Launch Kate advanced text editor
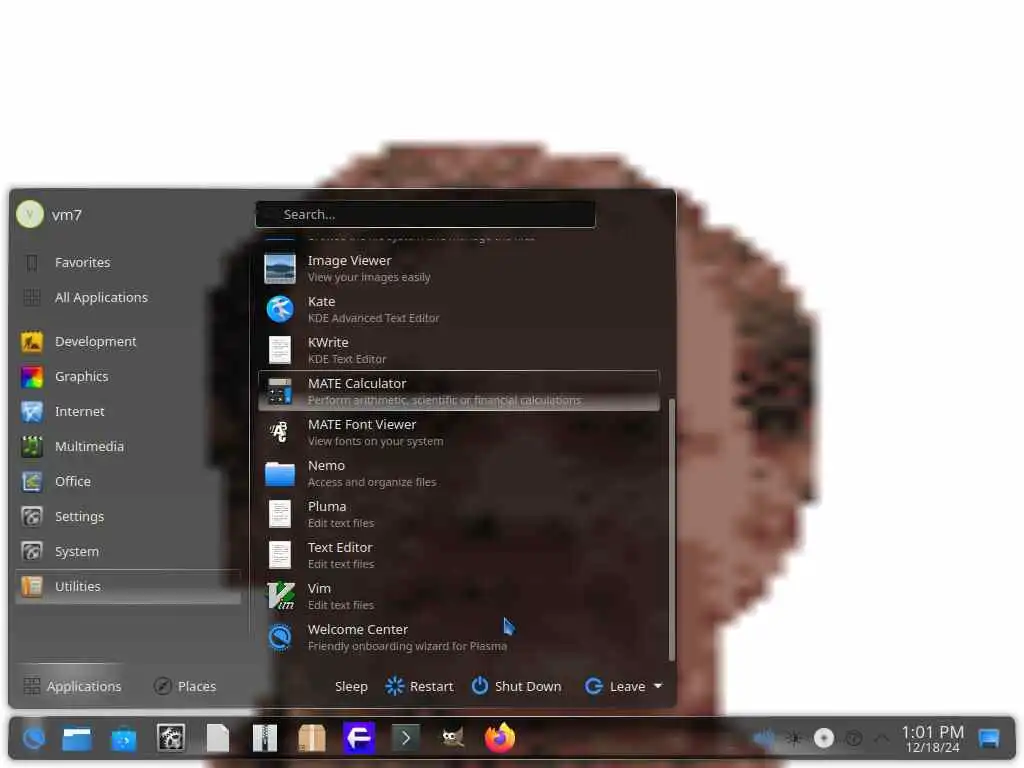The width and height of the screenshot is (1024, 768). pos(458,310)
